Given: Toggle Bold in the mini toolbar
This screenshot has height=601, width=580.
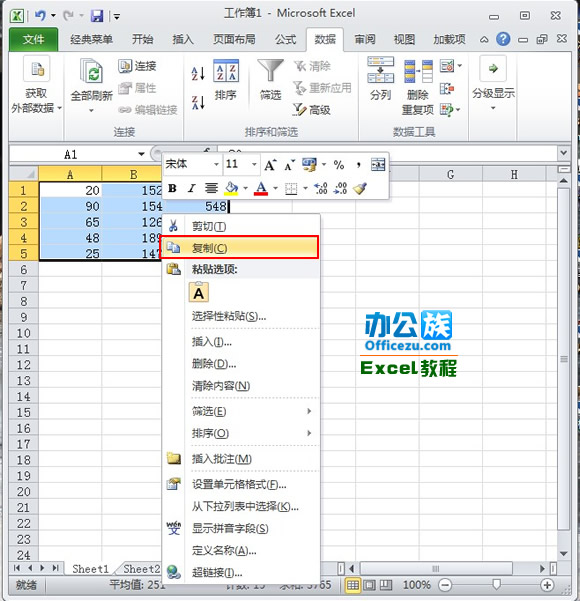Looking at the screenshot, I should [x=172, y=188].
